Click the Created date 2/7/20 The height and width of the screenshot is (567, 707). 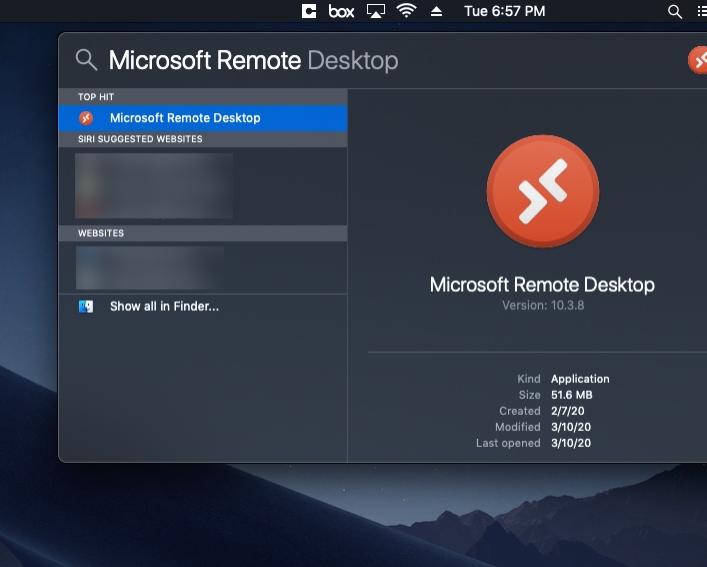(x=567, y=411)
